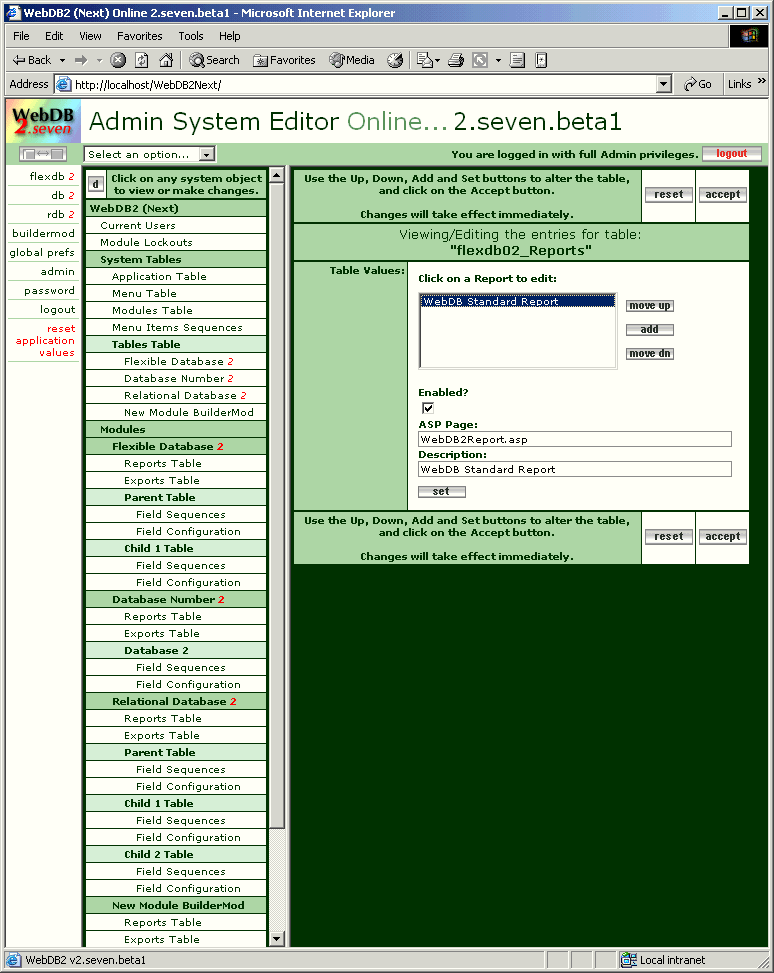The height and width of the screenshot is (973, 774).
Task: Click the Stop loading icon
Action: pos(118,60)
